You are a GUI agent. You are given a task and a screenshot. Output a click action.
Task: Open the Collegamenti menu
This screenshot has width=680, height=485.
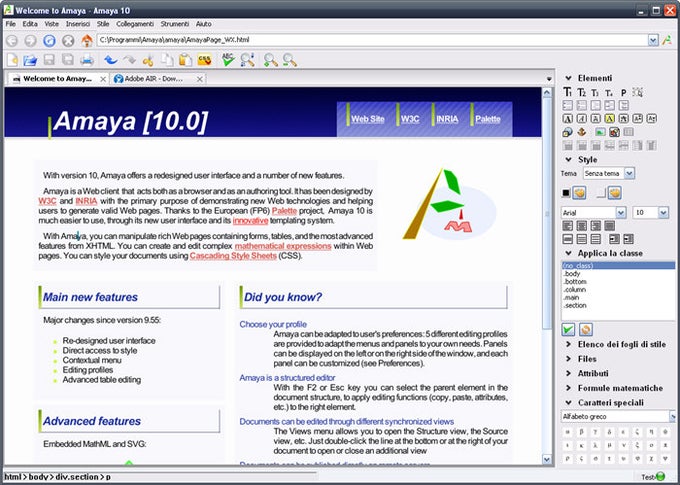click(x=135, y=24)
